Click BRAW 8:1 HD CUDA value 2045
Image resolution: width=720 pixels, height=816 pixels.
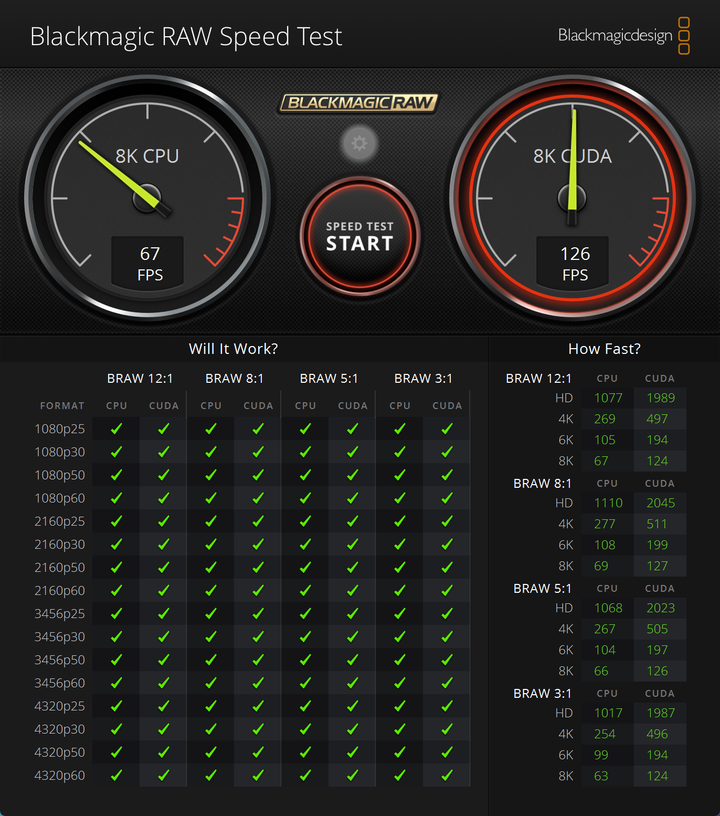tap(661, 503)
